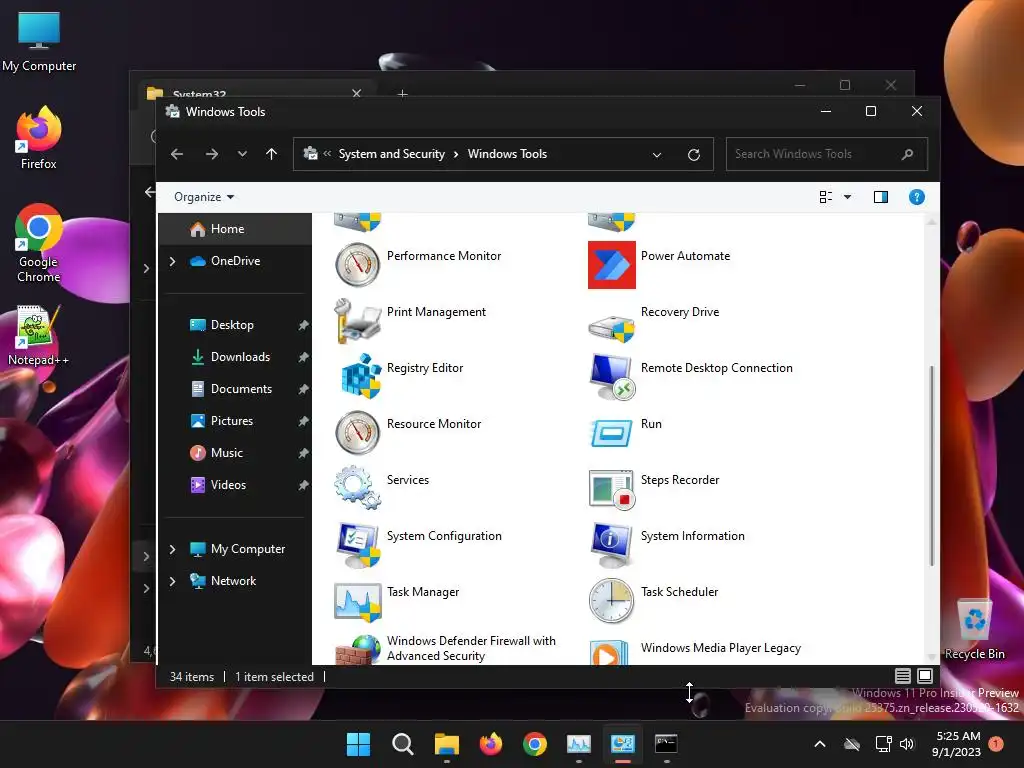The height and width of the screenshot is (768, 1024).
Task: Go up one folder level
Action: (271, 154)
